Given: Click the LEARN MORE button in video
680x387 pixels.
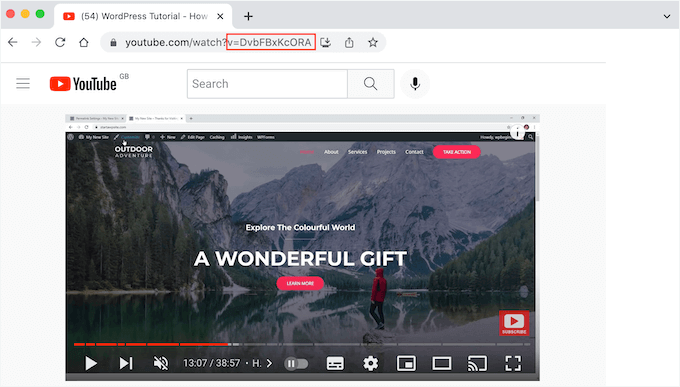Looking at the screenshot, I should click(x=300, y=283).
